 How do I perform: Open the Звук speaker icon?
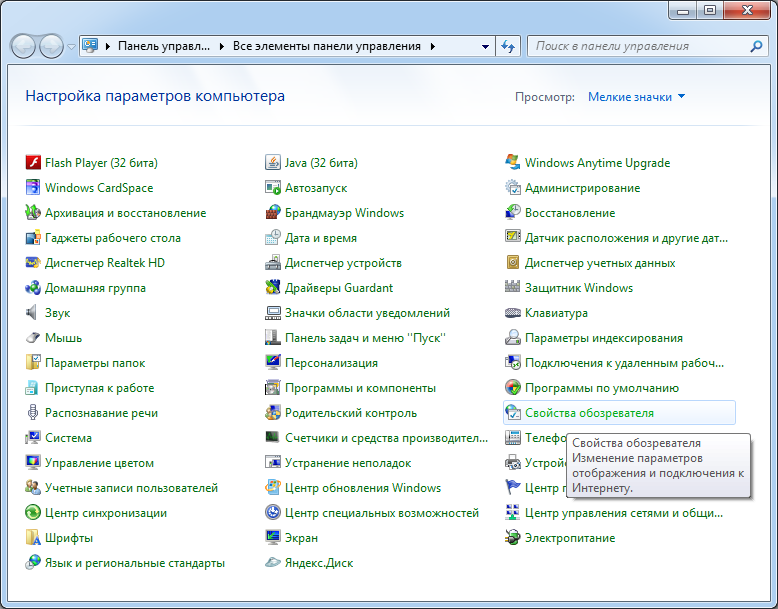(x=33, y=313)
